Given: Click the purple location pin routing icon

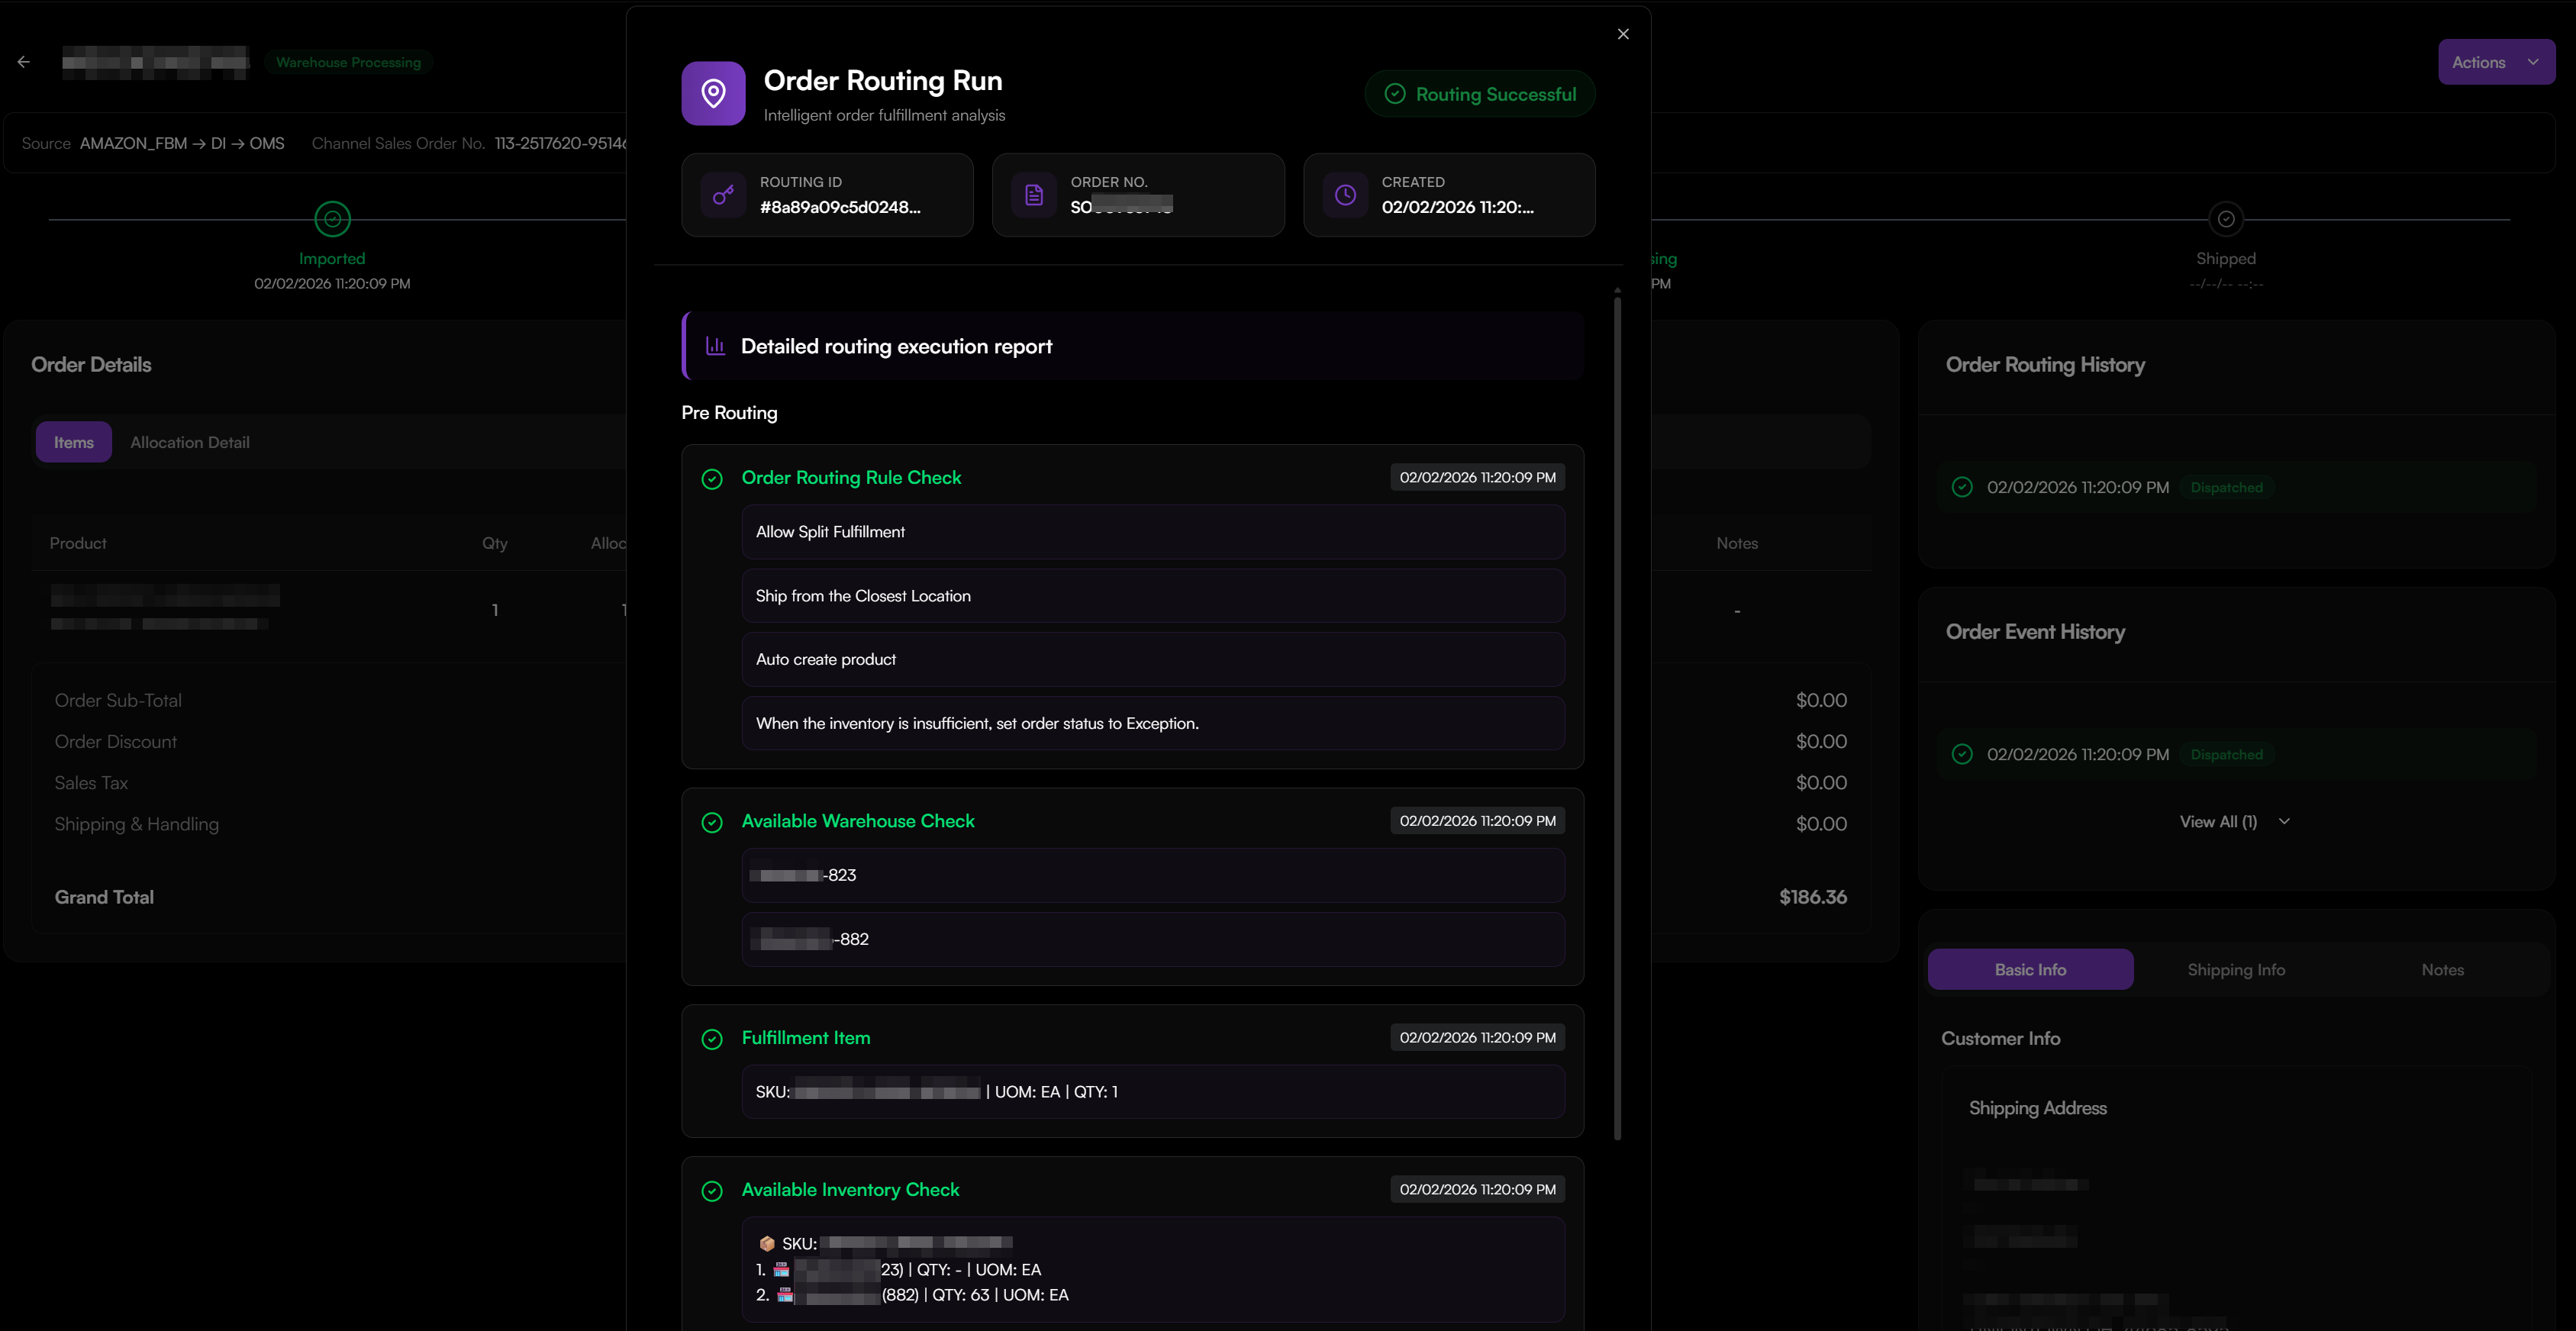Looking at the screenshot, I should pos(713,94).
